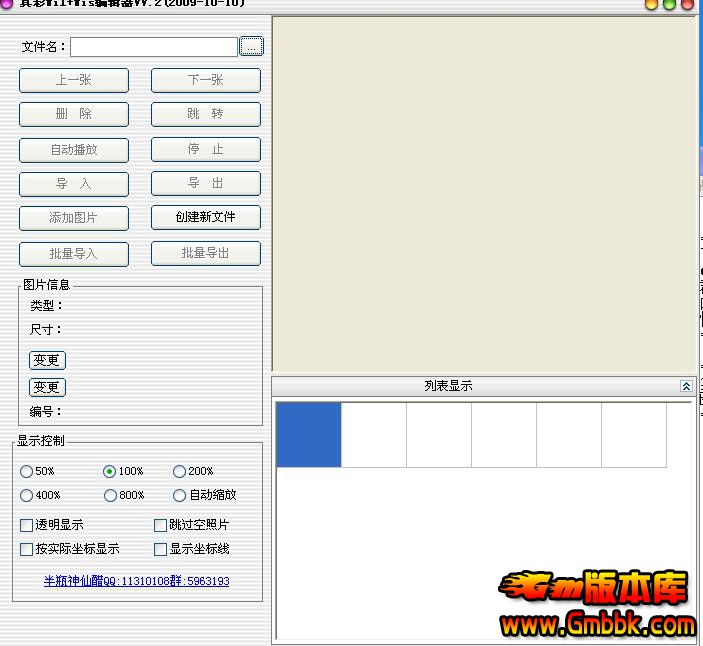Select the blue highlighted thumbnail cell

[308, 435]
